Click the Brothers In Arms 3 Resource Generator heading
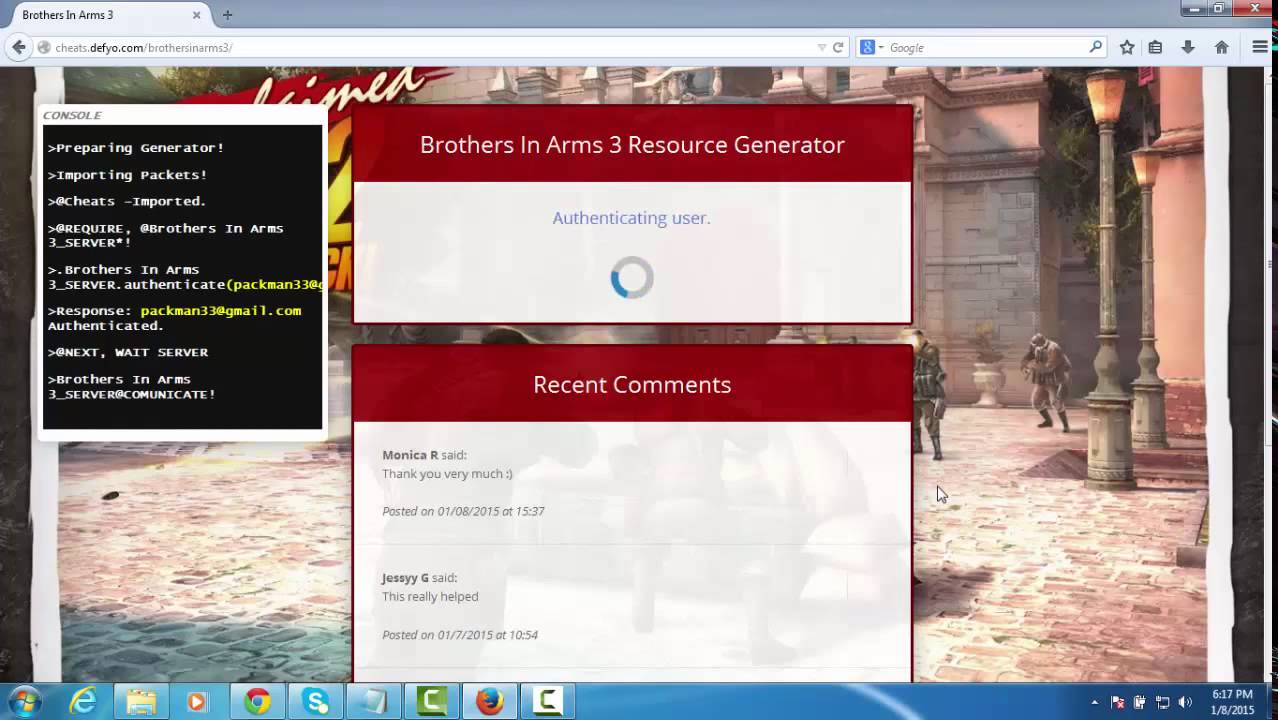The width and height of the screenshot is (1278, 720). (632, 144)
